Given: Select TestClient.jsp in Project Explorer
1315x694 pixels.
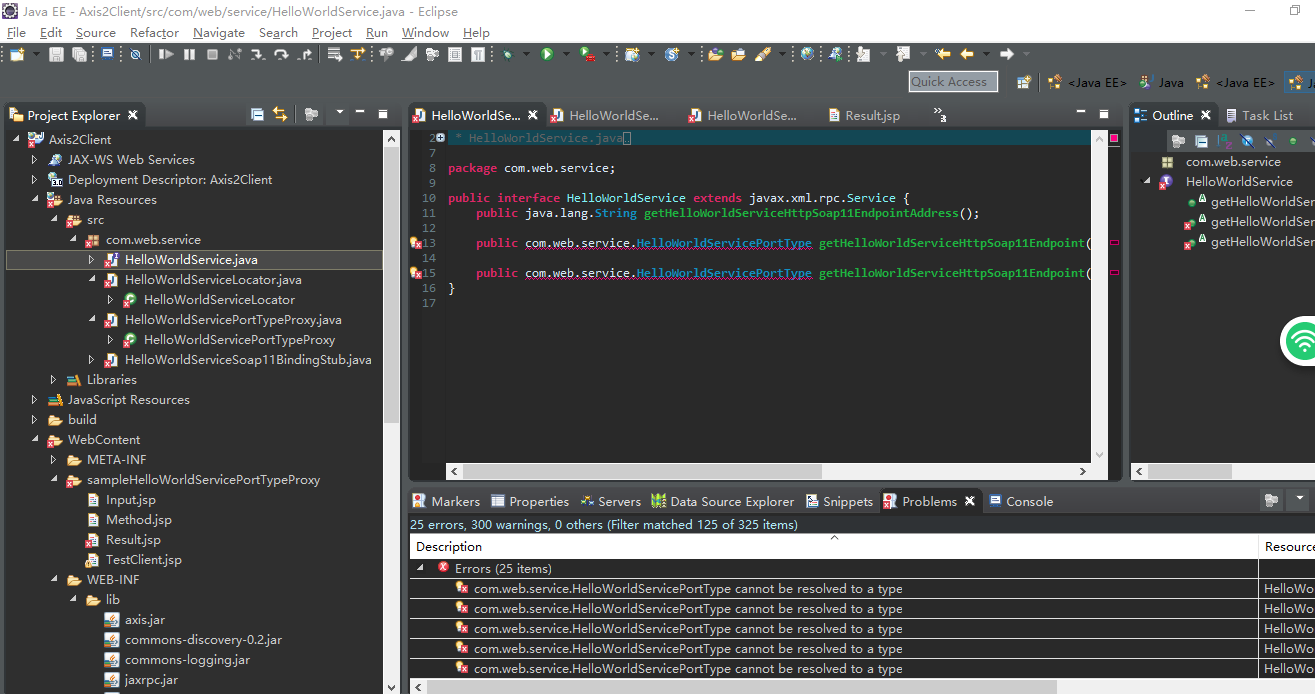Looking at the screenshot, I should (x=134, y=560).
